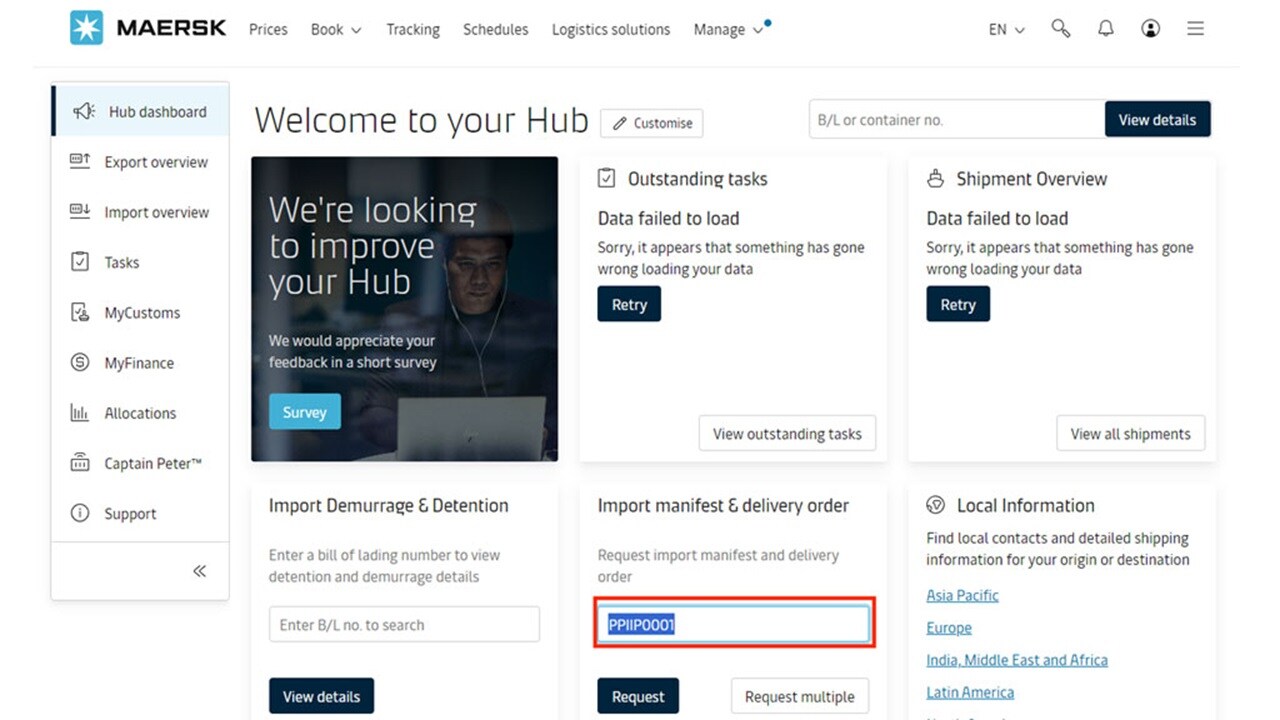Collapse the sidebar with double chevron
The height and width of the screenshot is (720, 1280).
pos(199,571)
